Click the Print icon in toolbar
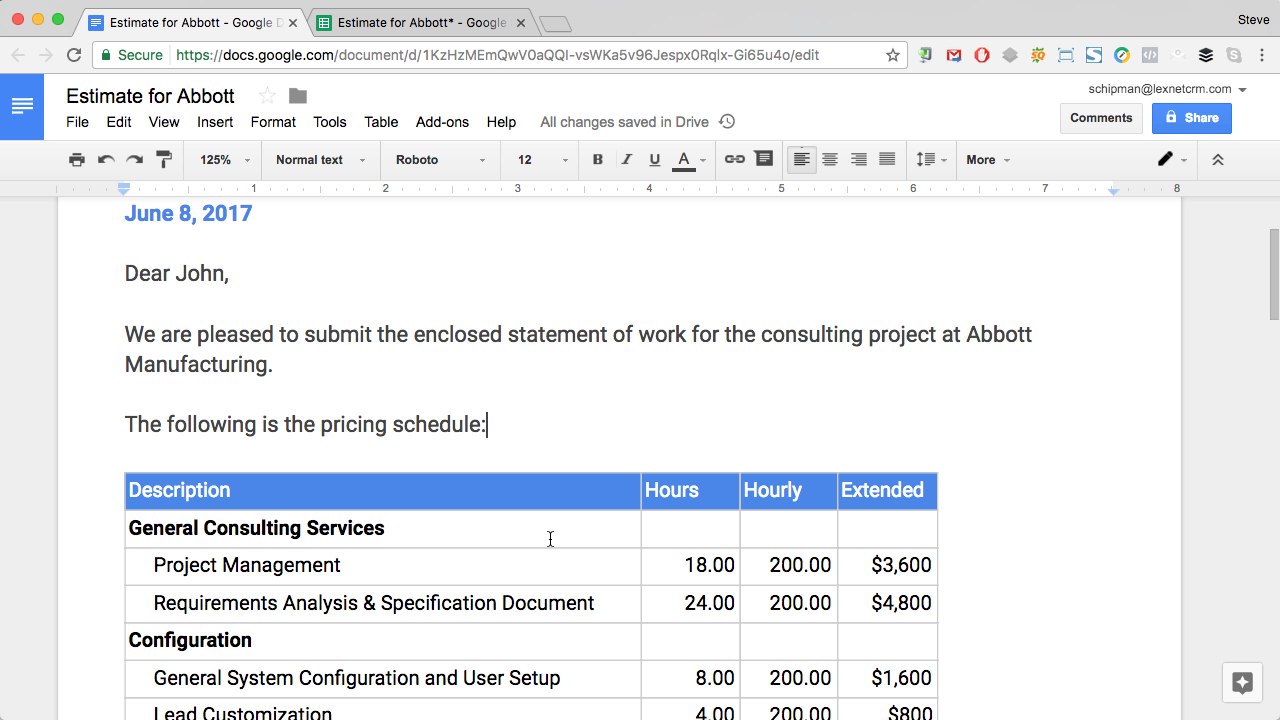Viewport: 1280px width, 720px height. pos(77,160)
